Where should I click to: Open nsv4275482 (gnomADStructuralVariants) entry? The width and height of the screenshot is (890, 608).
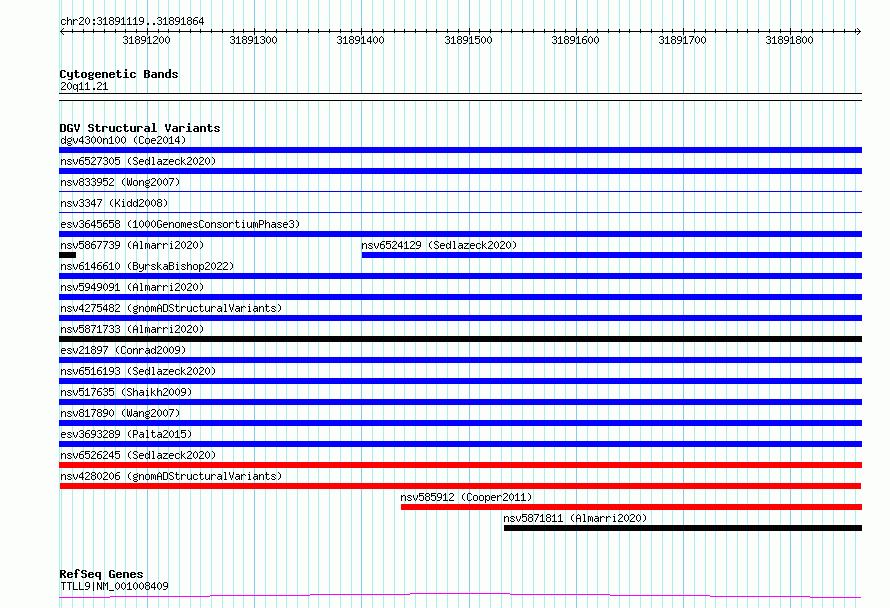tap(171, 308)
